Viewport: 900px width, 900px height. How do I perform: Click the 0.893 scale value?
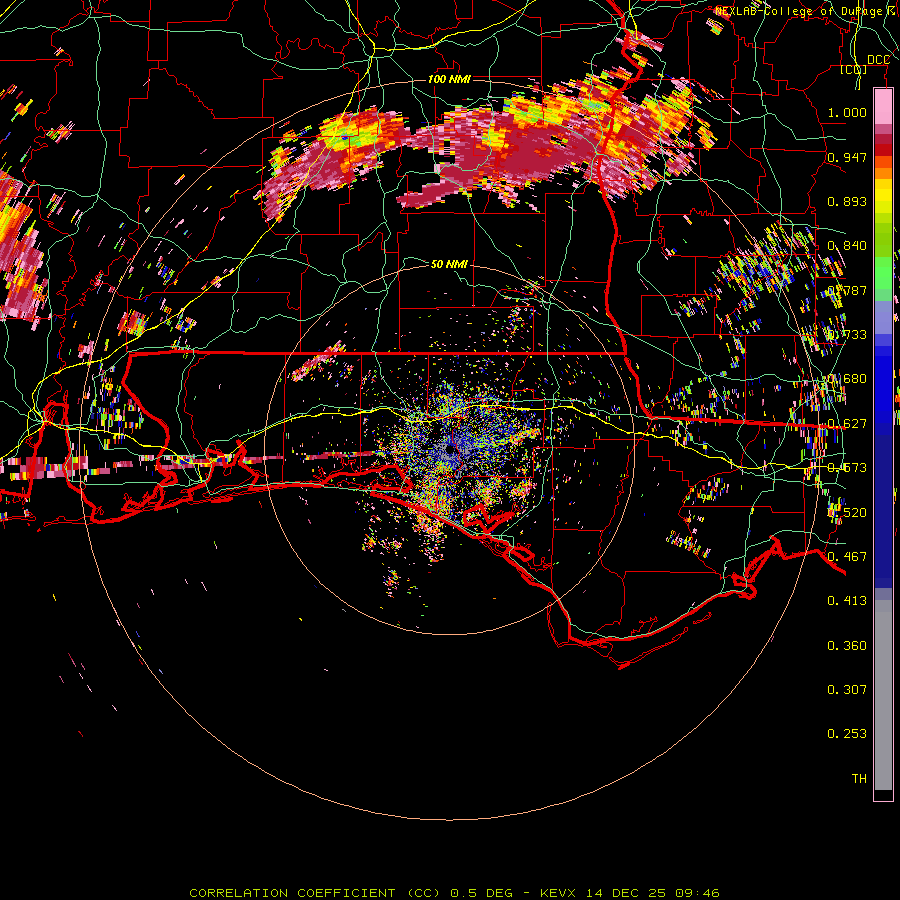pos(847,201)
